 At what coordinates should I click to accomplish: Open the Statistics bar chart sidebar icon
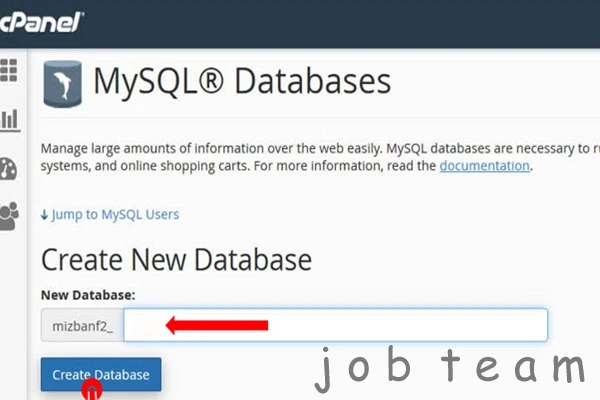(x=9, y=120)
